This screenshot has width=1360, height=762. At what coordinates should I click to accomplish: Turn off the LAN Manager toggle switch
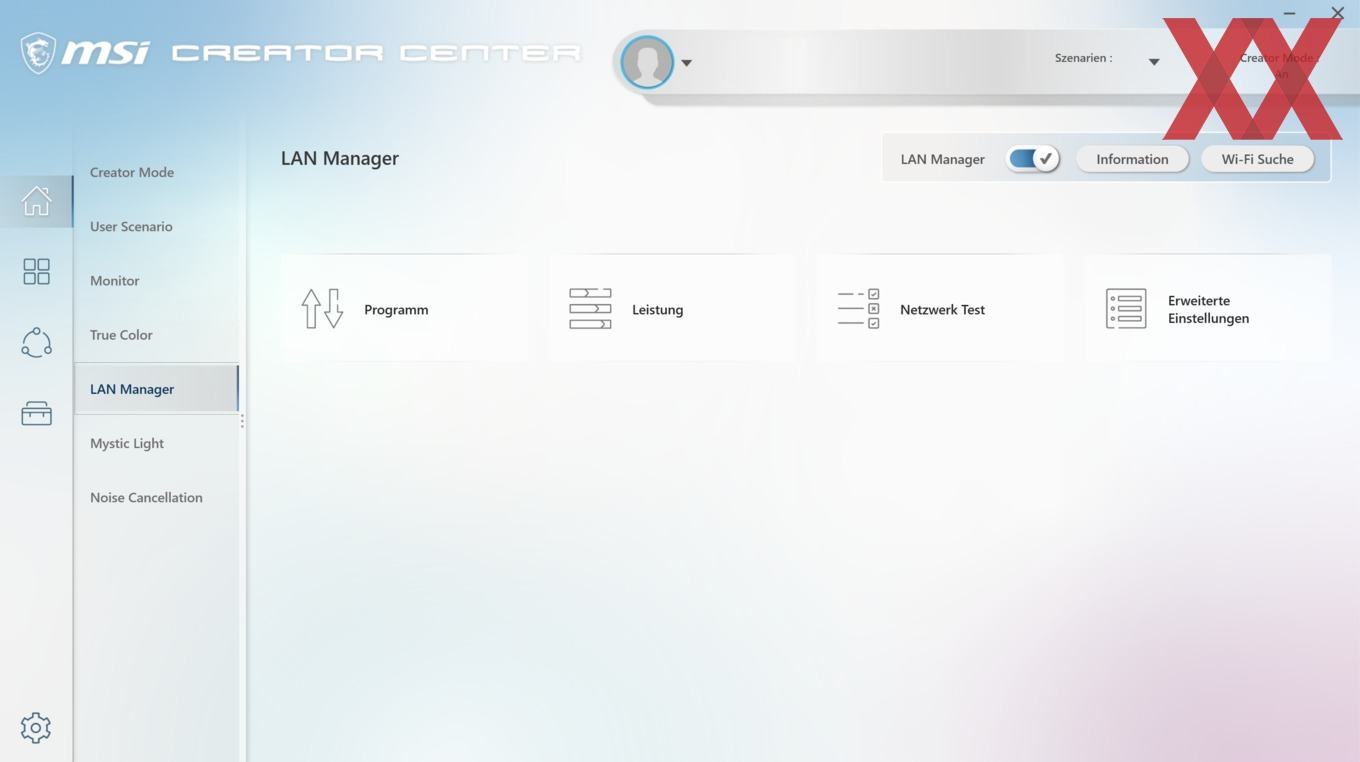(1032, 159)
